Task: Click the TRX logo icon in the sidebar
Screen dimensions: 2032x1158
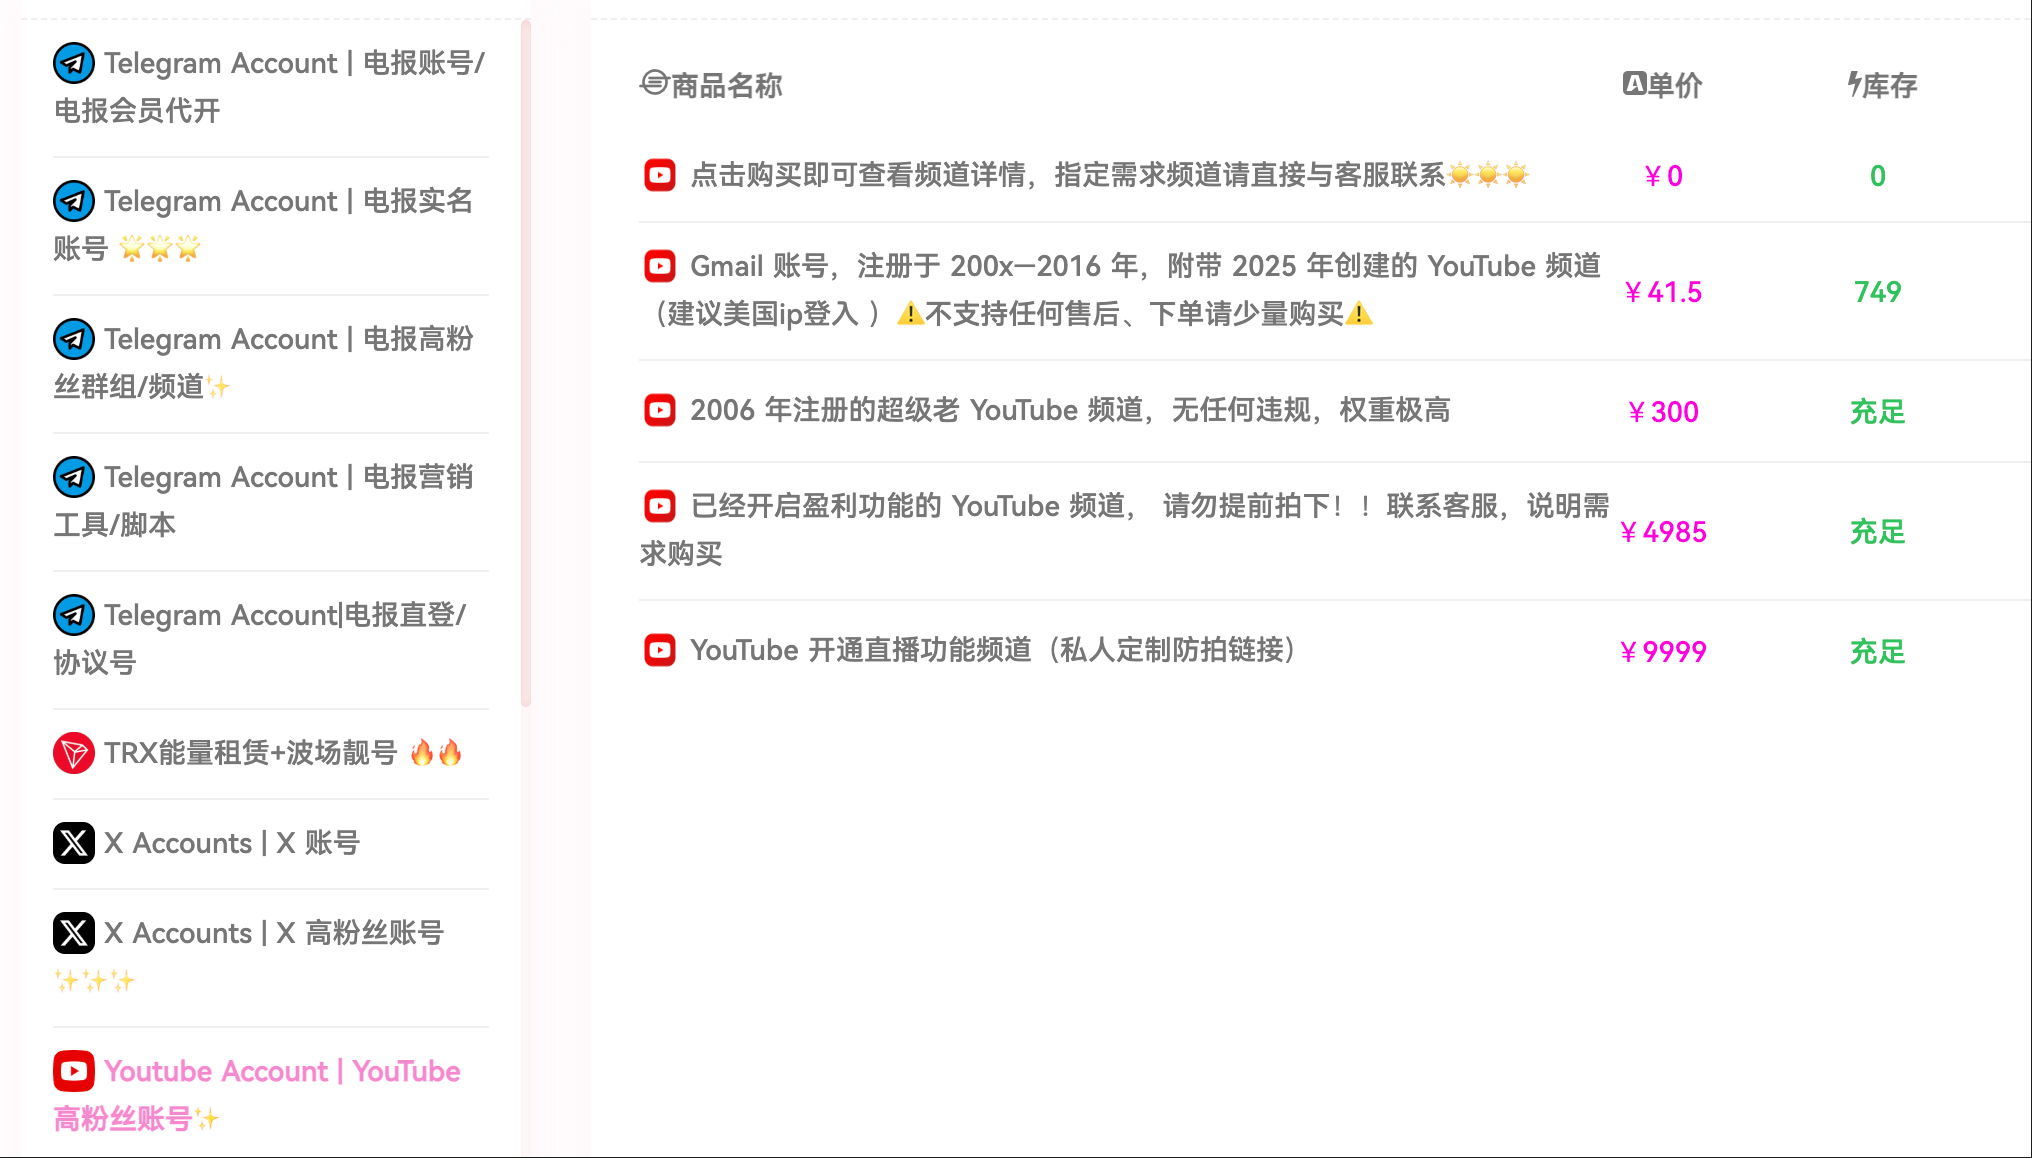Action: [74, 753]
